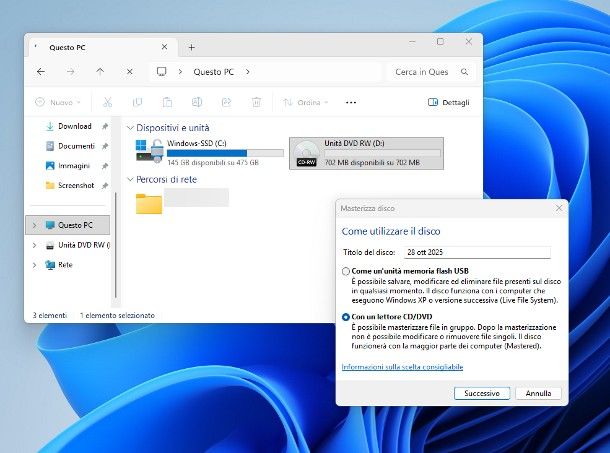Click the Delete trash icon
This screenshot has height=453, width=610.
click(x=256, y=102)
